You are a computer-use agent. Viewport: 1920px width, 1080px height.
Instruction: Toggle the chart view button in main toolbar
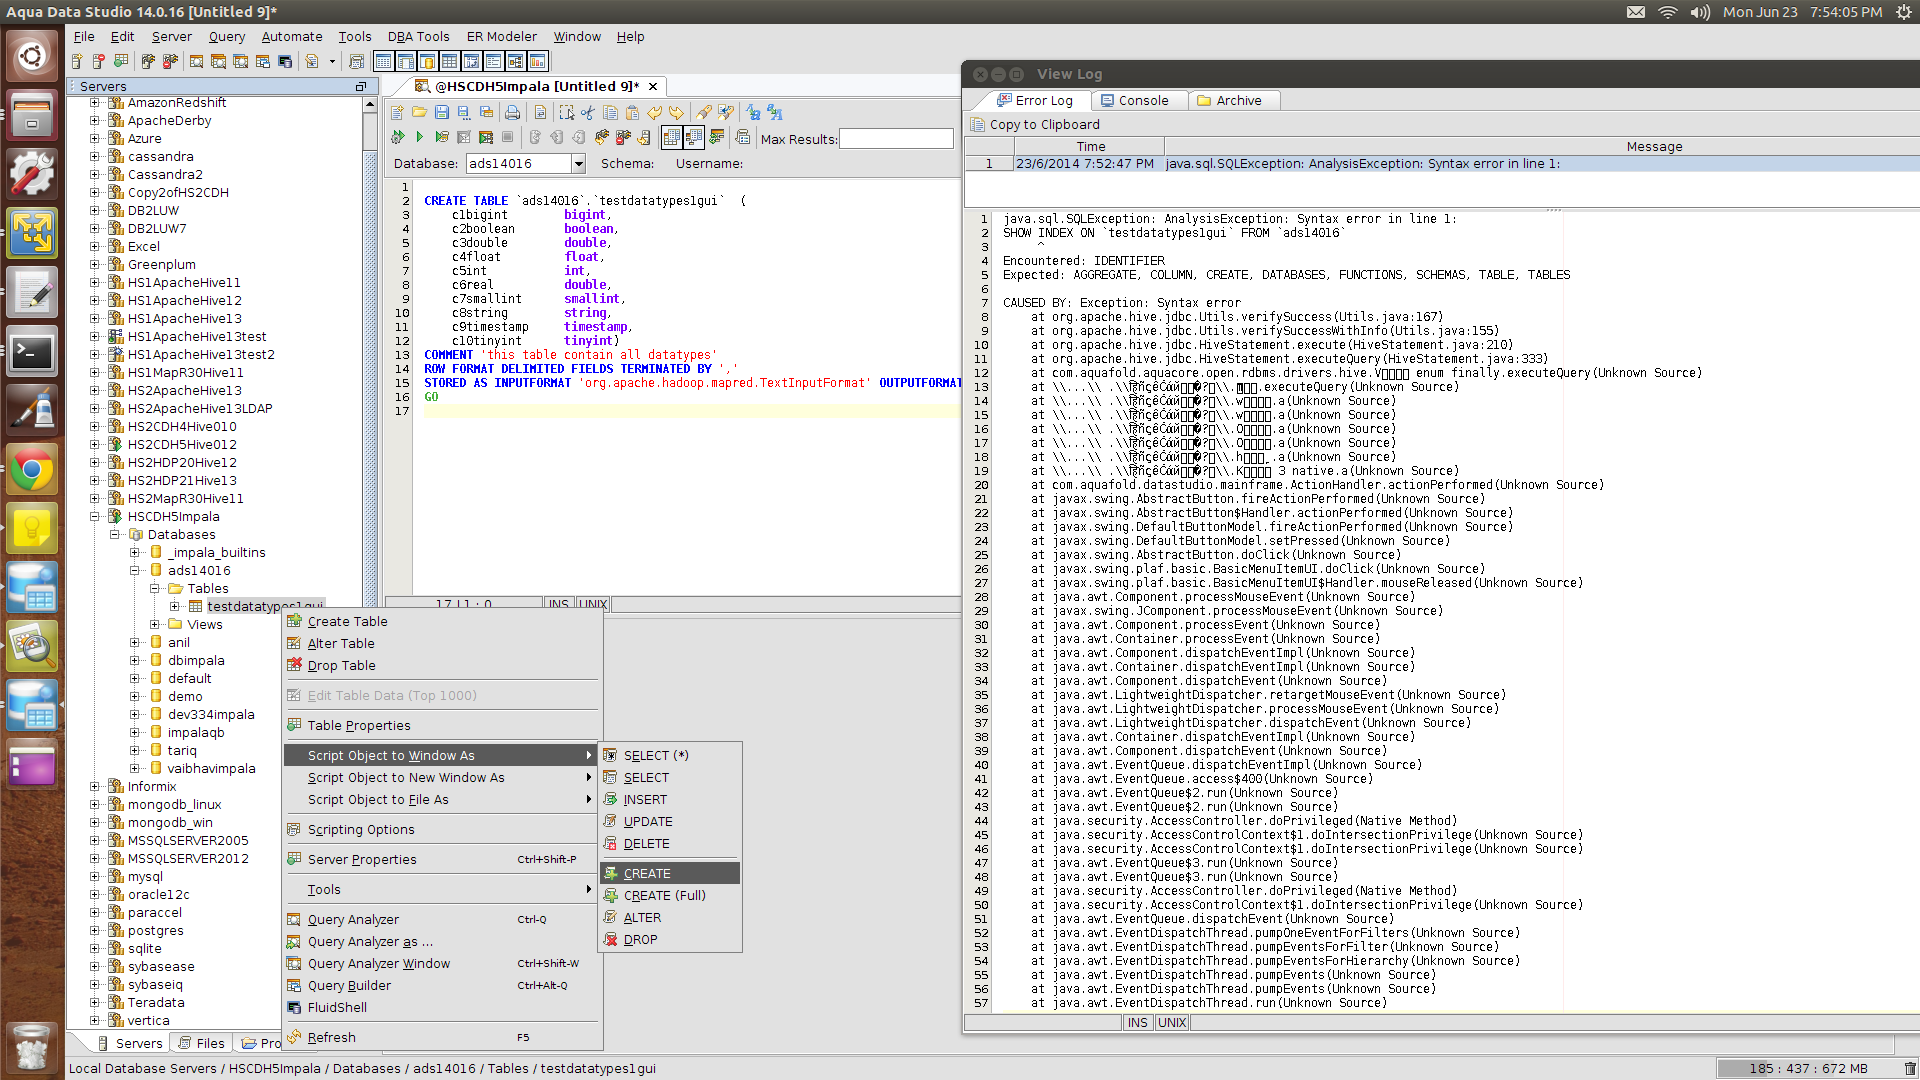[537, 61]
